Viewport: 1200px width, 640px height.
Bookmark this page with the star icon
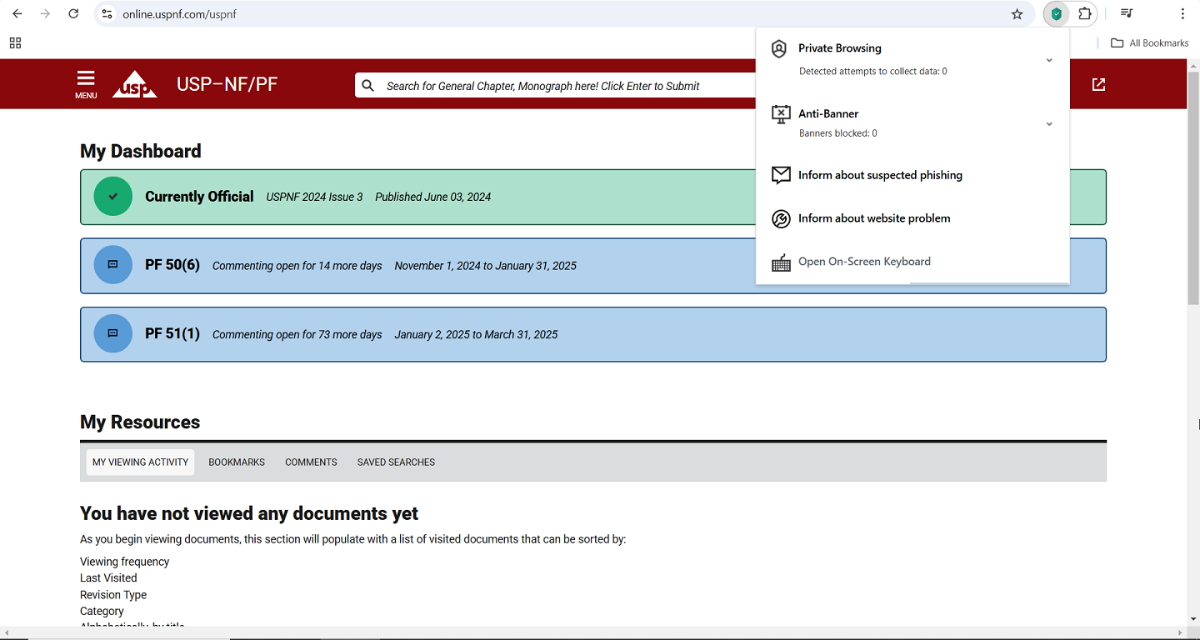[1017, 14]
